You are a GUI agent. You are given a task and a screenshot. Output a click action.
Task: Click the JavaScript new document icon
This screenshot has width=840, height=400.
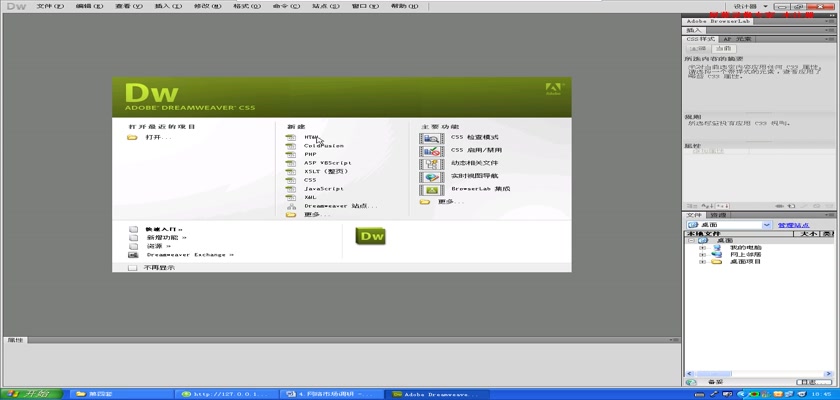pos(291,188)
